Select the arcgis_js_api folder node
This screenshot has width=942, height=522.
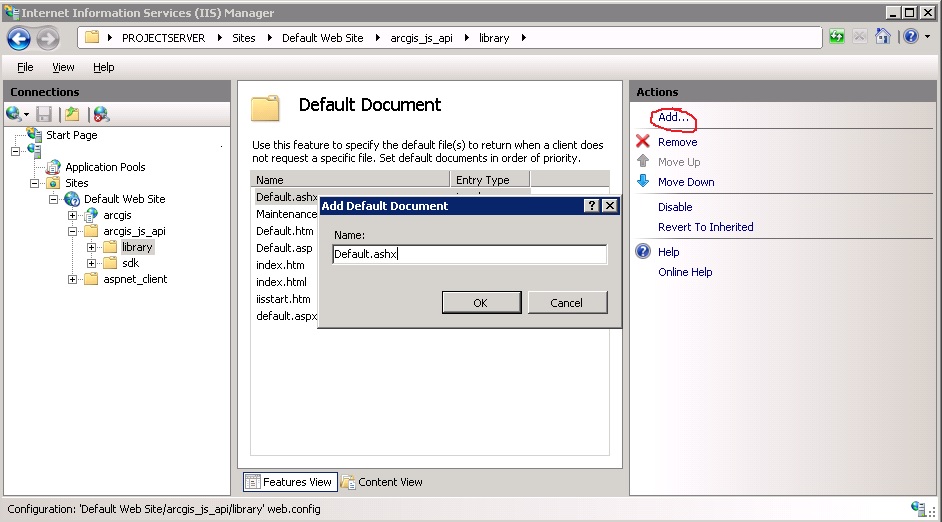(x=134, y=231)
